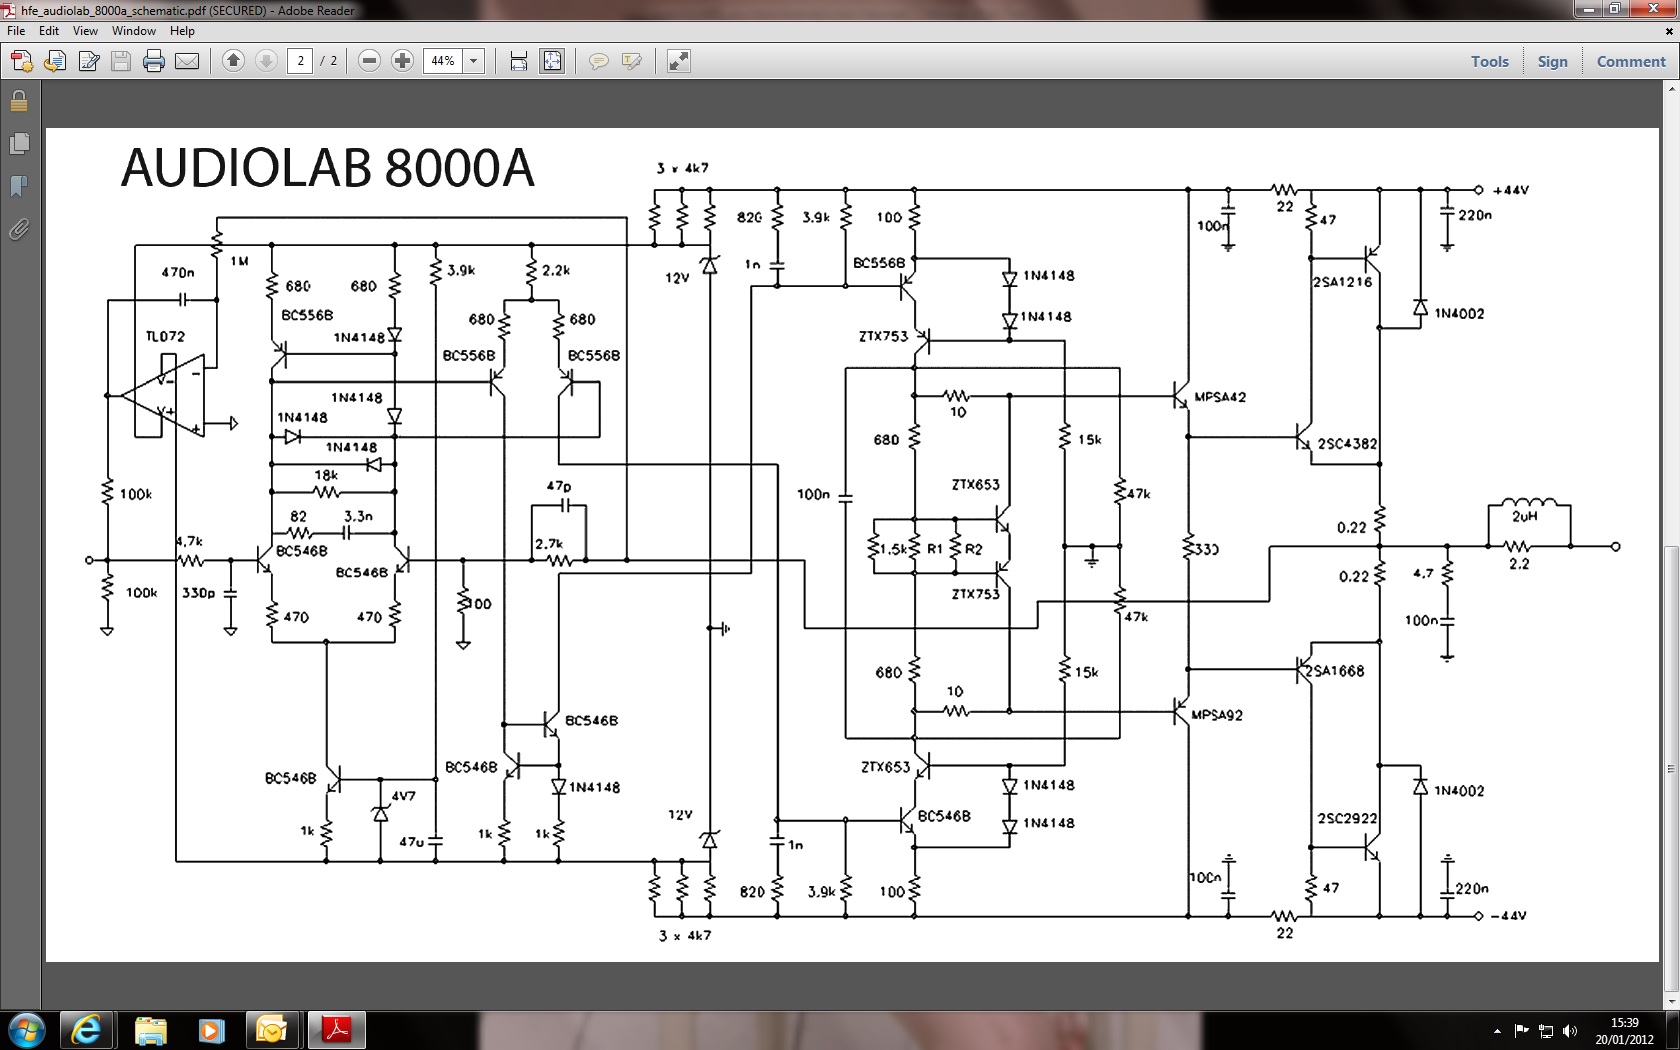The width and height of the screenshot is (1680, 1050).
Task: Open the Sign pane
Action: (1552, 61)
